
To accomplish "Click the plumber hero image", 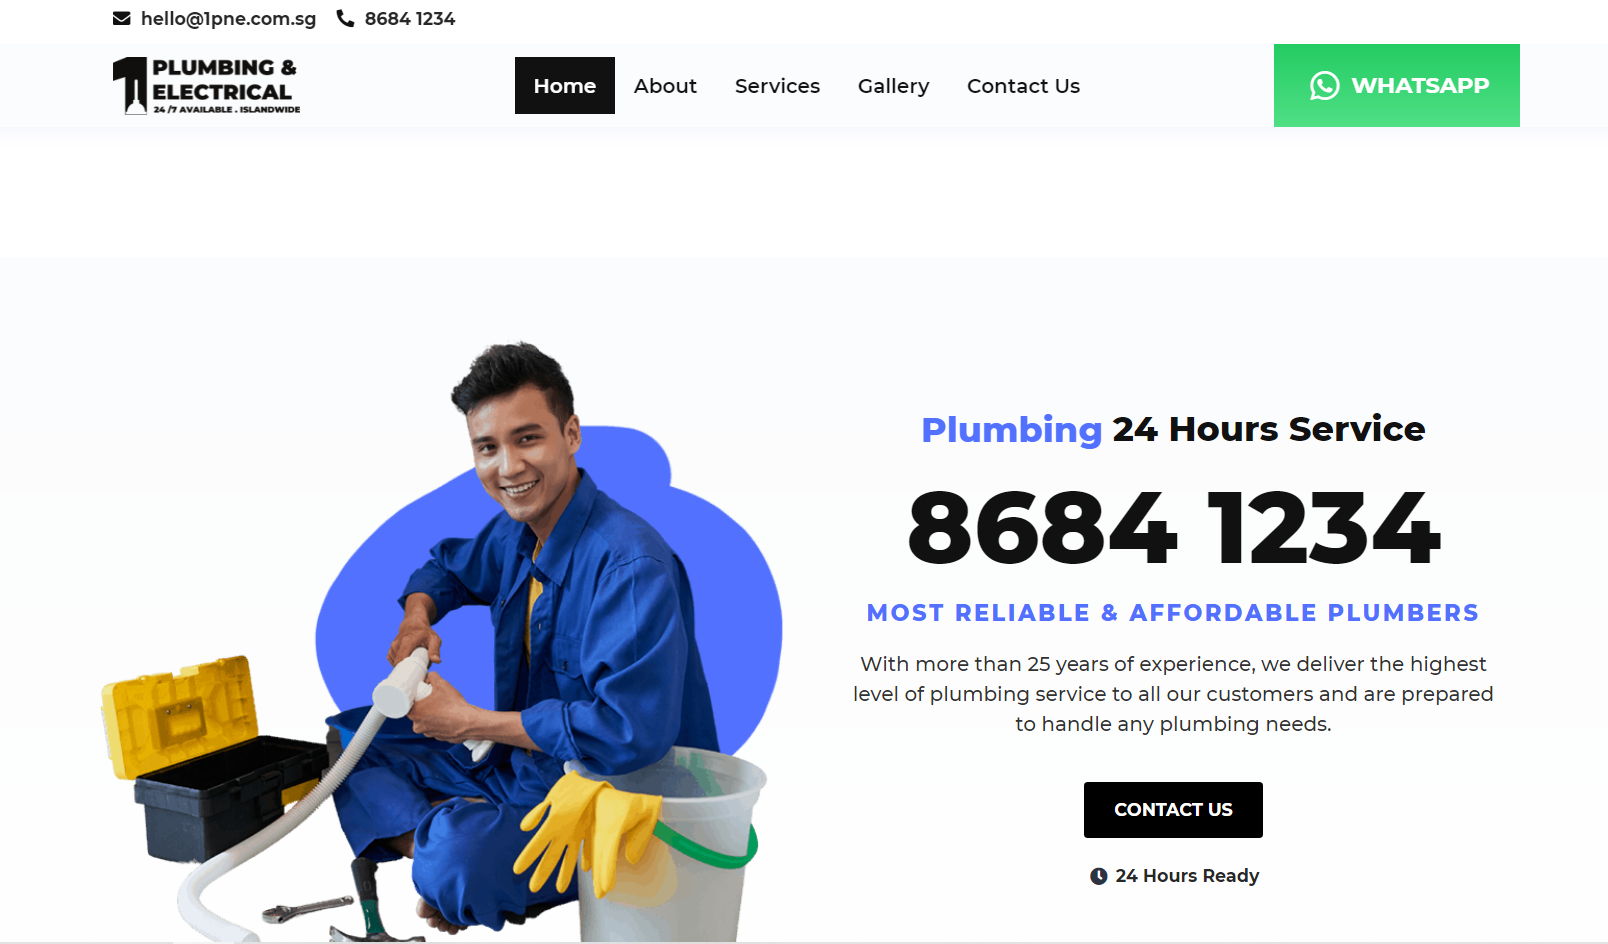I will tap(442, 641).
